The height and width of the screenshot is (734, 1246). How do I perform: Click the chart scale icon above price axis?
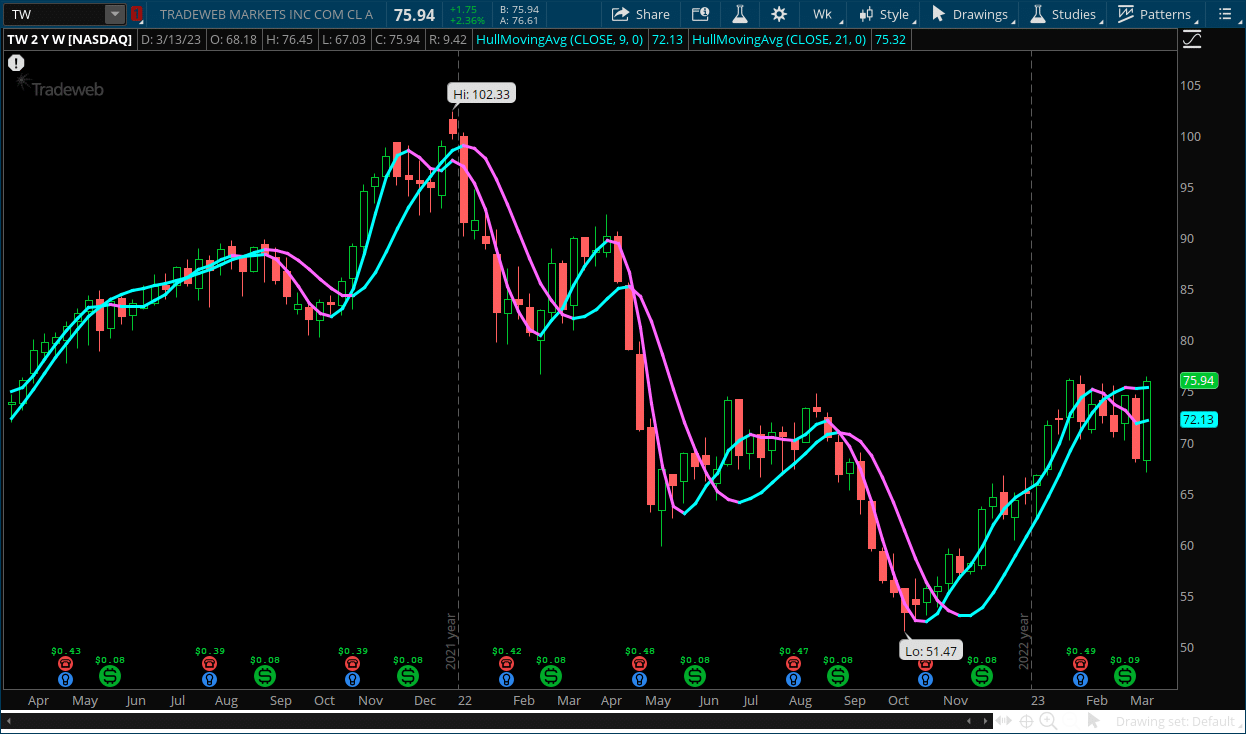1192,40
